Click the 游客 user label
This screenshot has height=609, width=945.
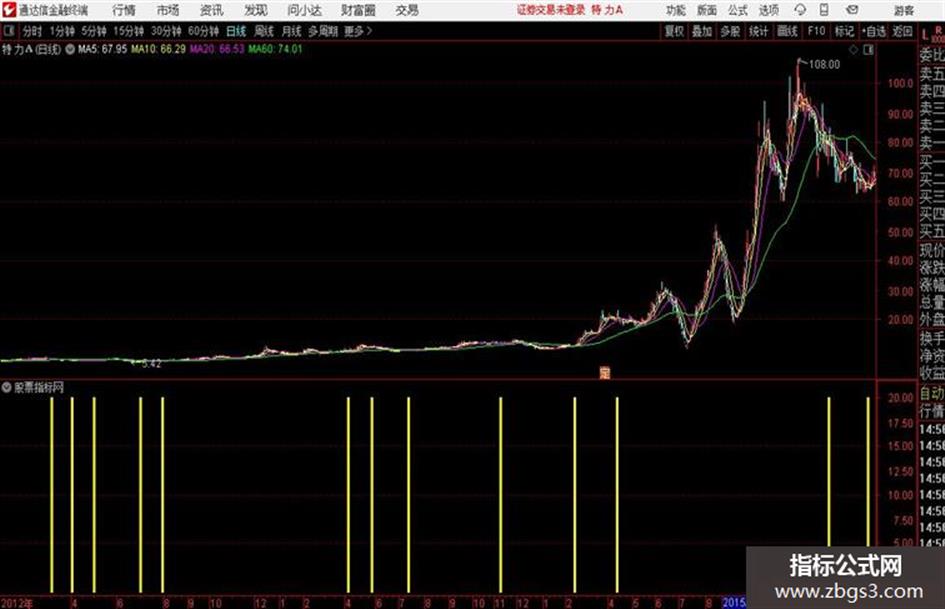click(x=903, y=10)
